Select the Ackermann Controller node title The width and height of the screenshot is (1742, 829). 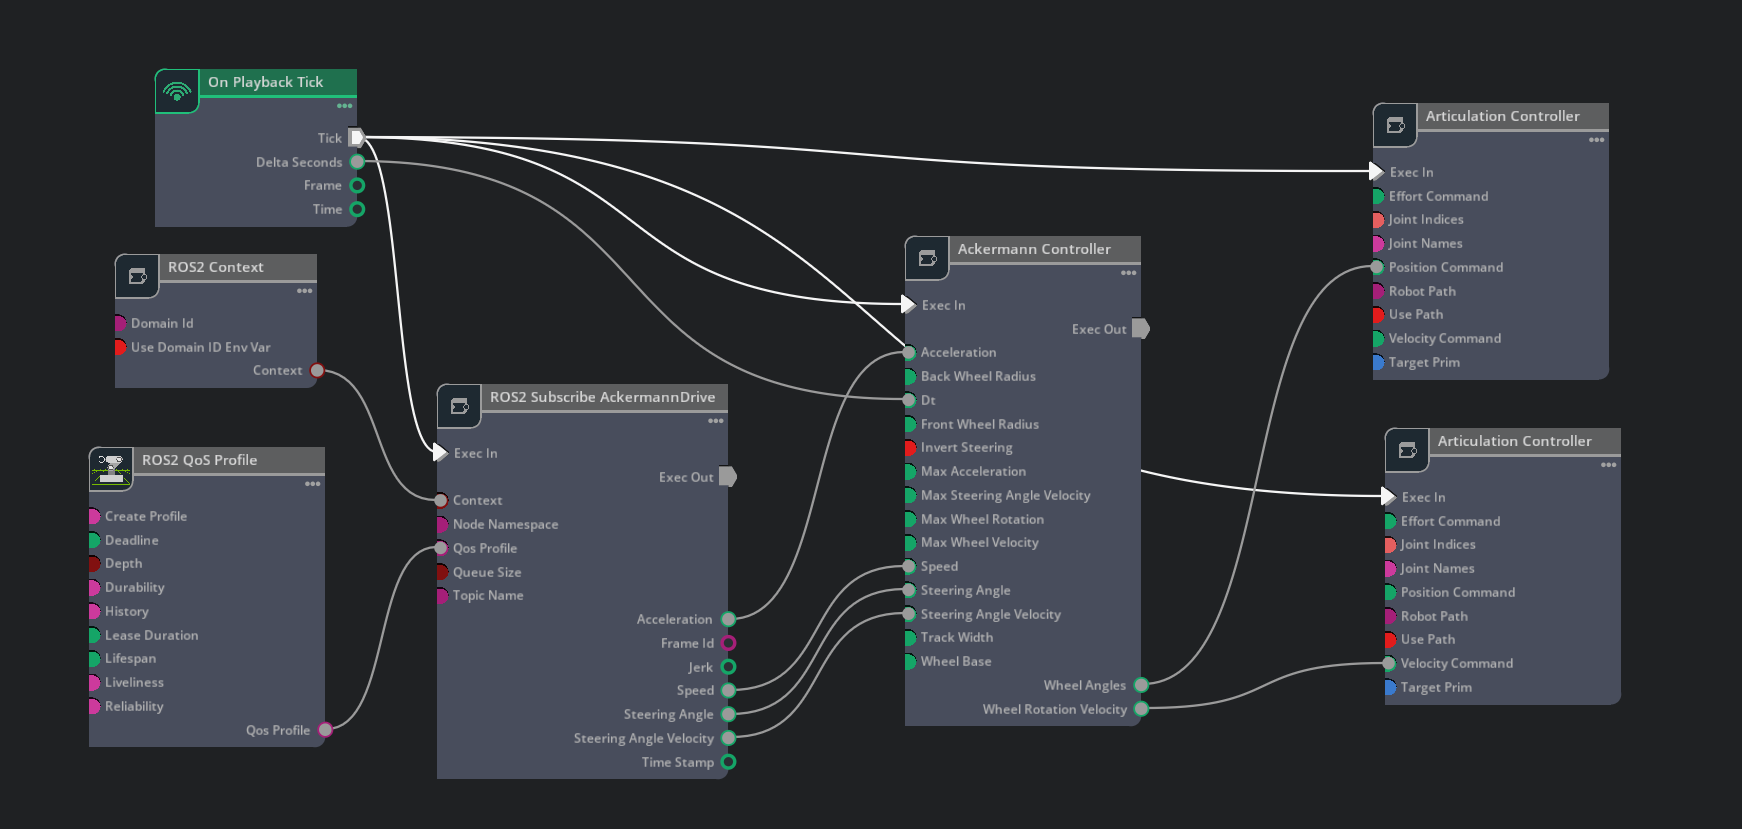(1034, 249)
